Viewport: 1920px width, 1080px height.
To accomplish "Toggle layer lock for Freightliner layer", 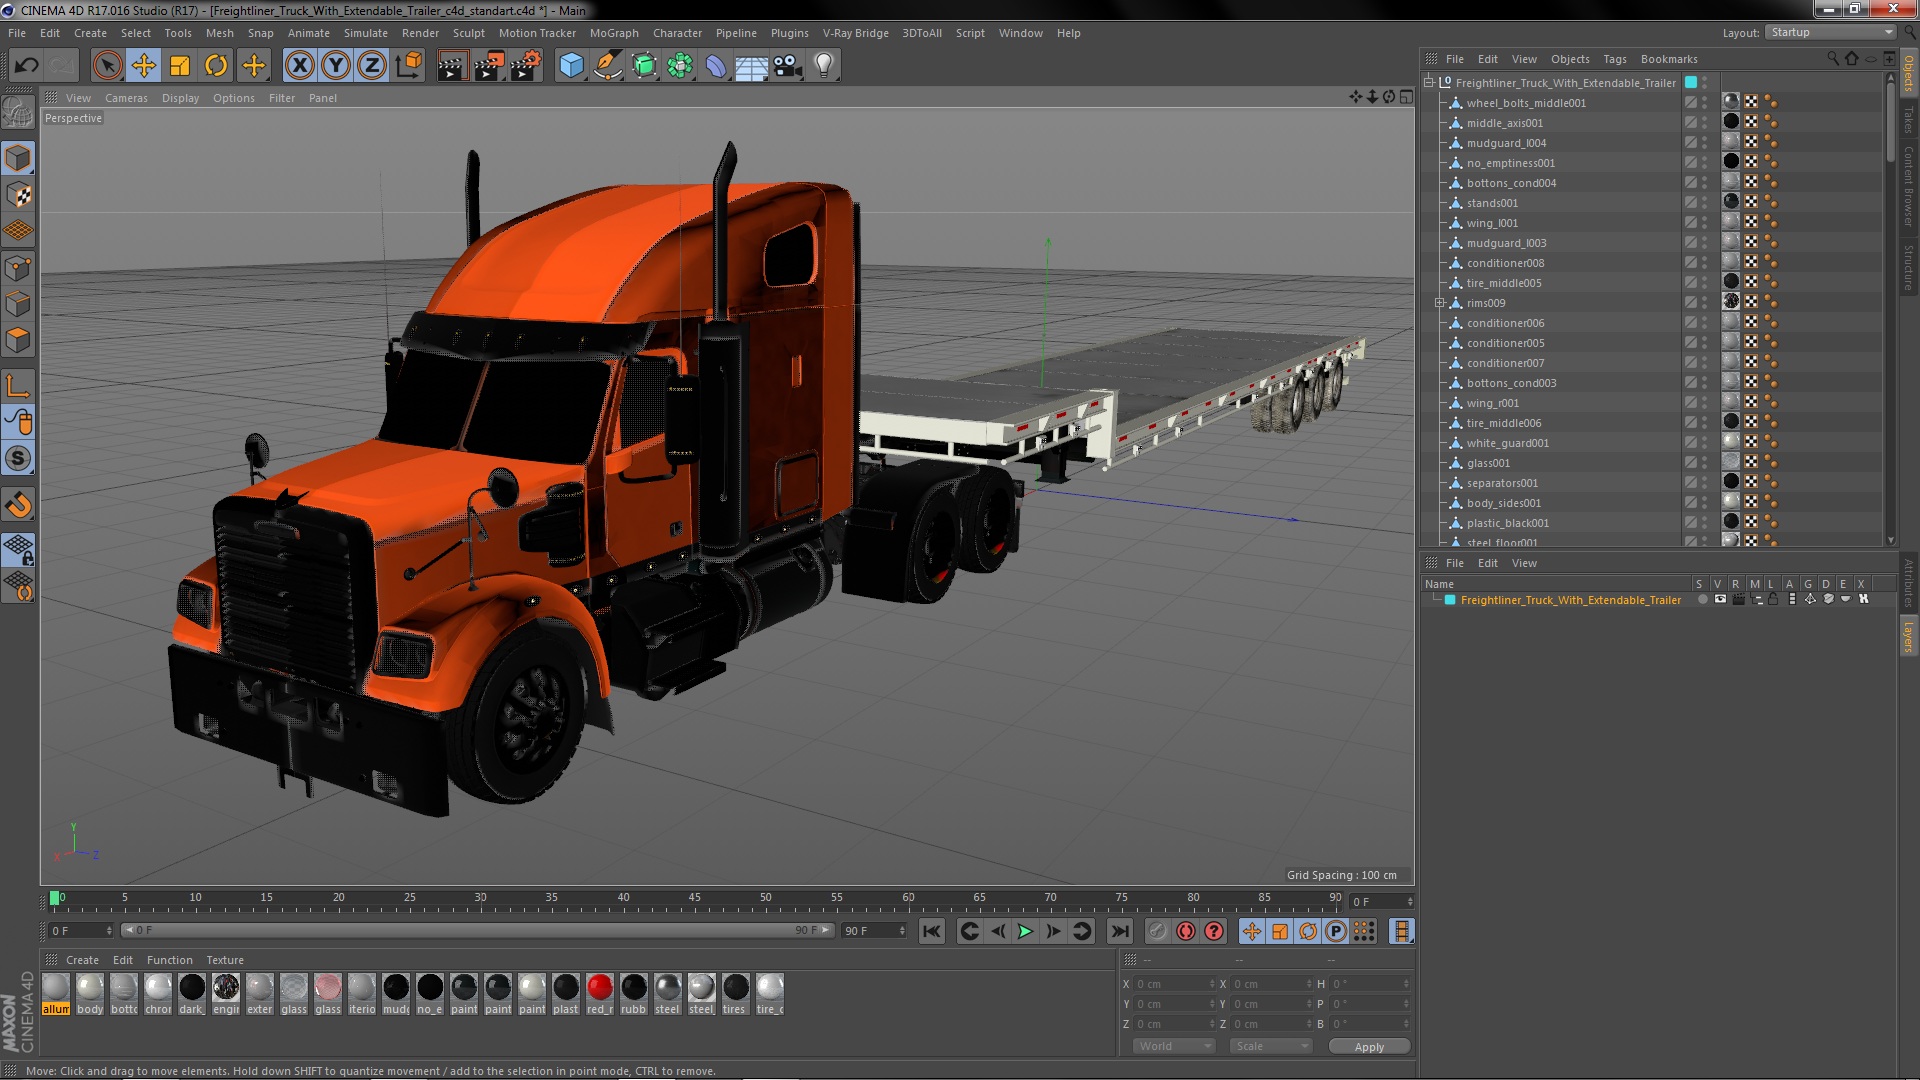I will tap(1773, 600).
